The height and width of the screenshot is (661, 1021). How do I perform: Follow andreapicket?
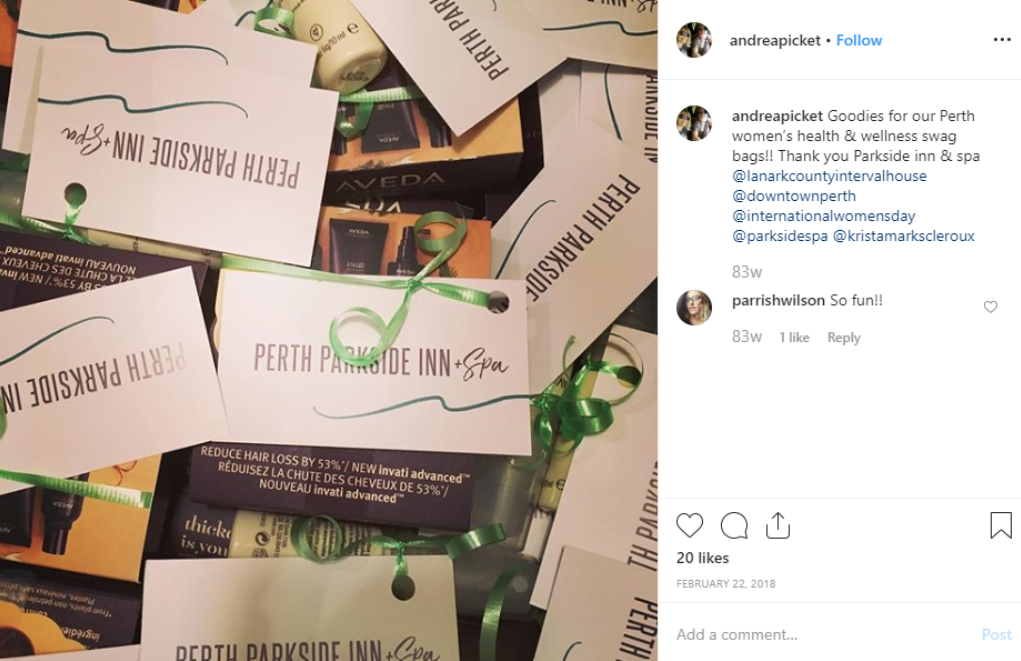point(859,40)
